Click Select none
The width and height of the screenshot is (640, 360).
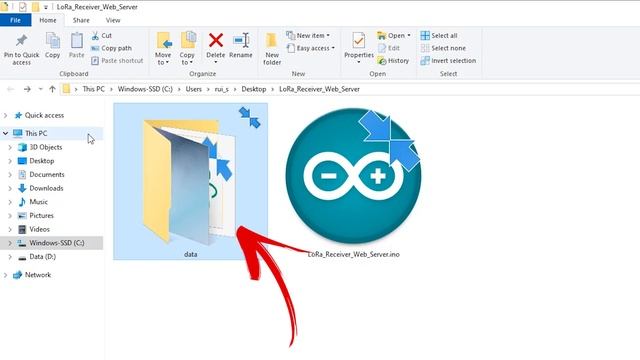point(443,48)
